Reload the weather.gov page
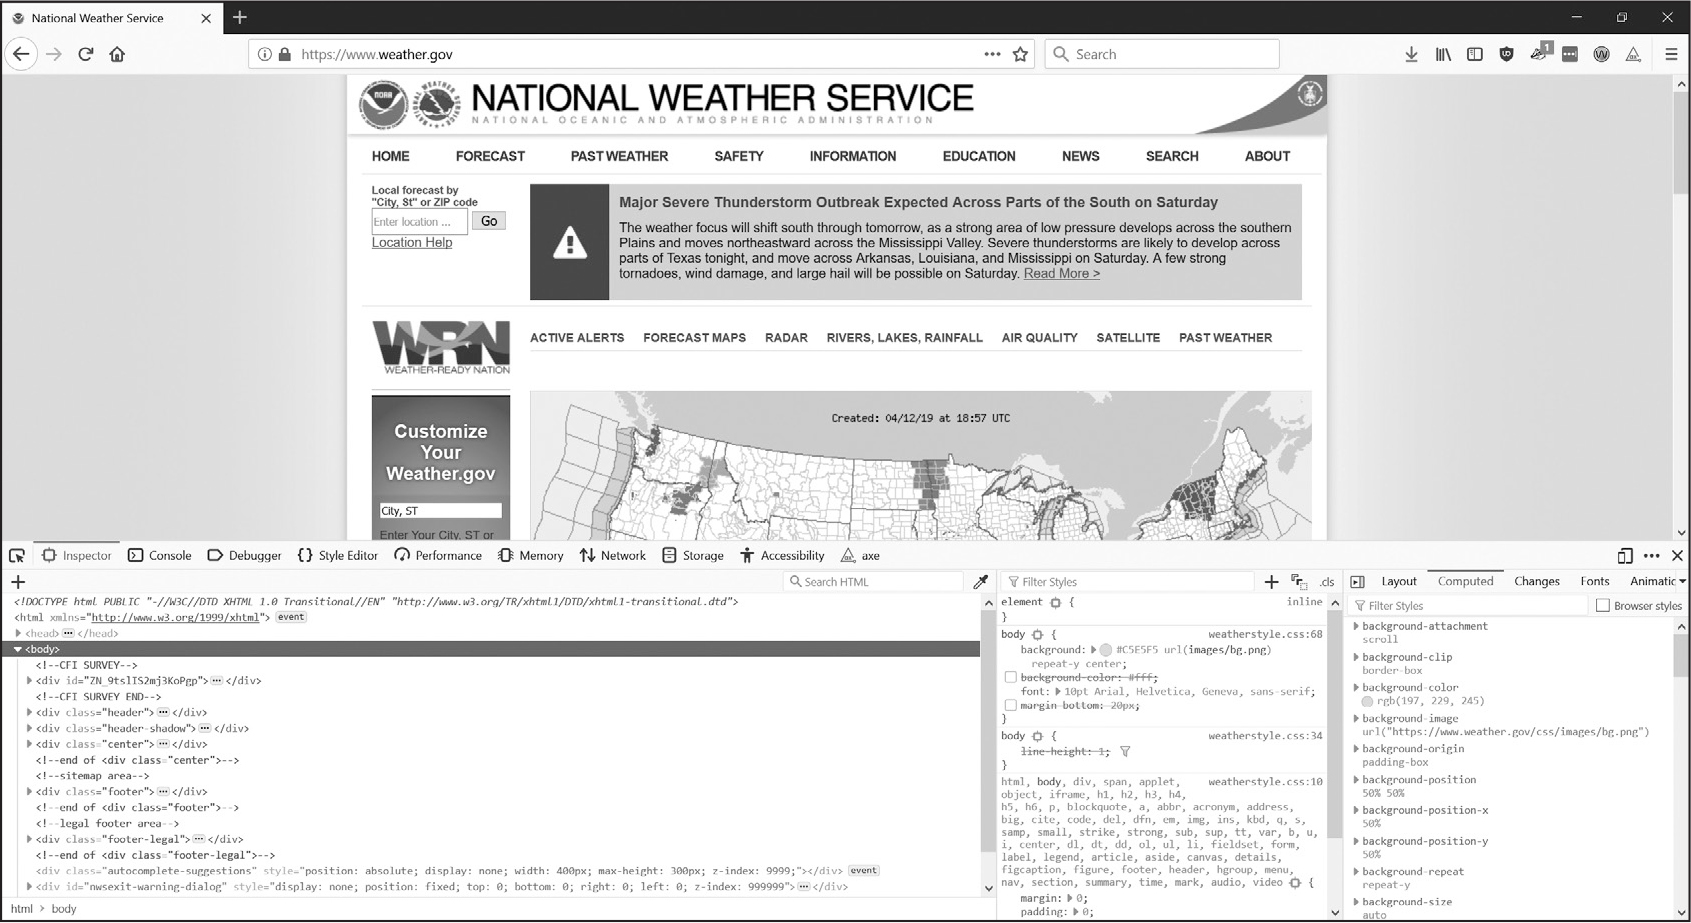Screen dimensions: 1691x923 pos(86,54)
